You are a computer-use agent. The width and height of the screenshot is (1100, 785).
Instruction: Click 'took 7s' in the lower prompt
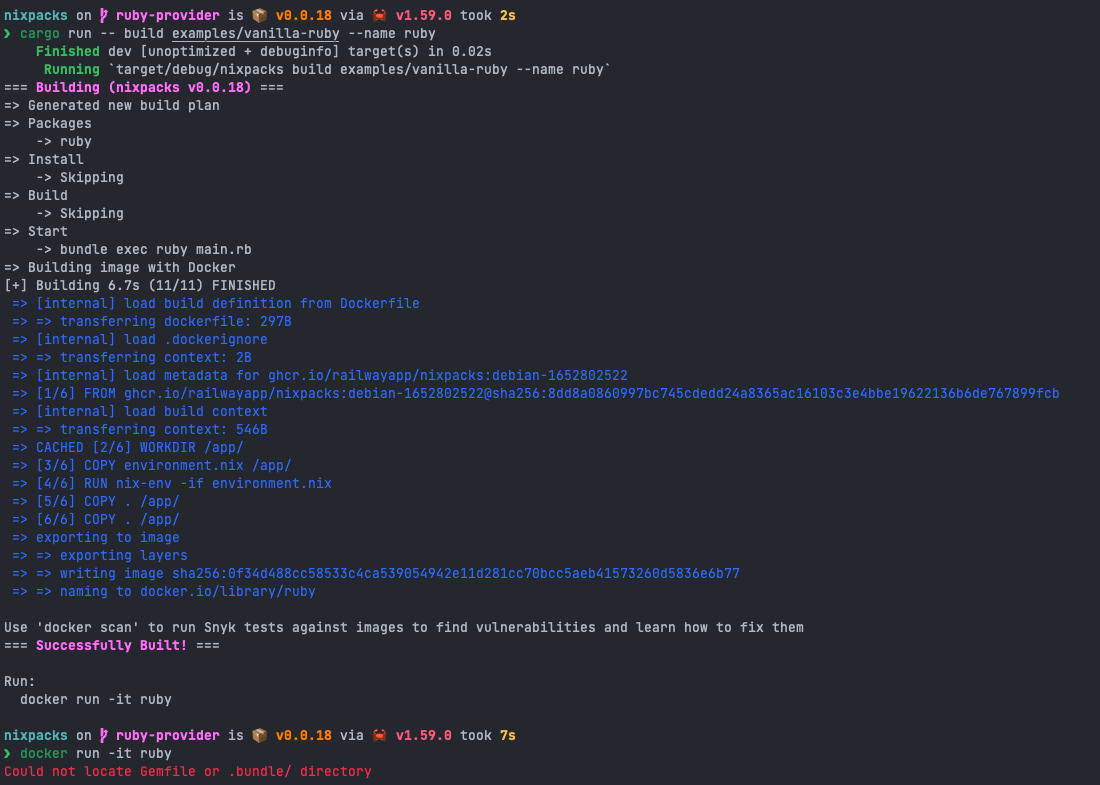click(x=488, y=735)
